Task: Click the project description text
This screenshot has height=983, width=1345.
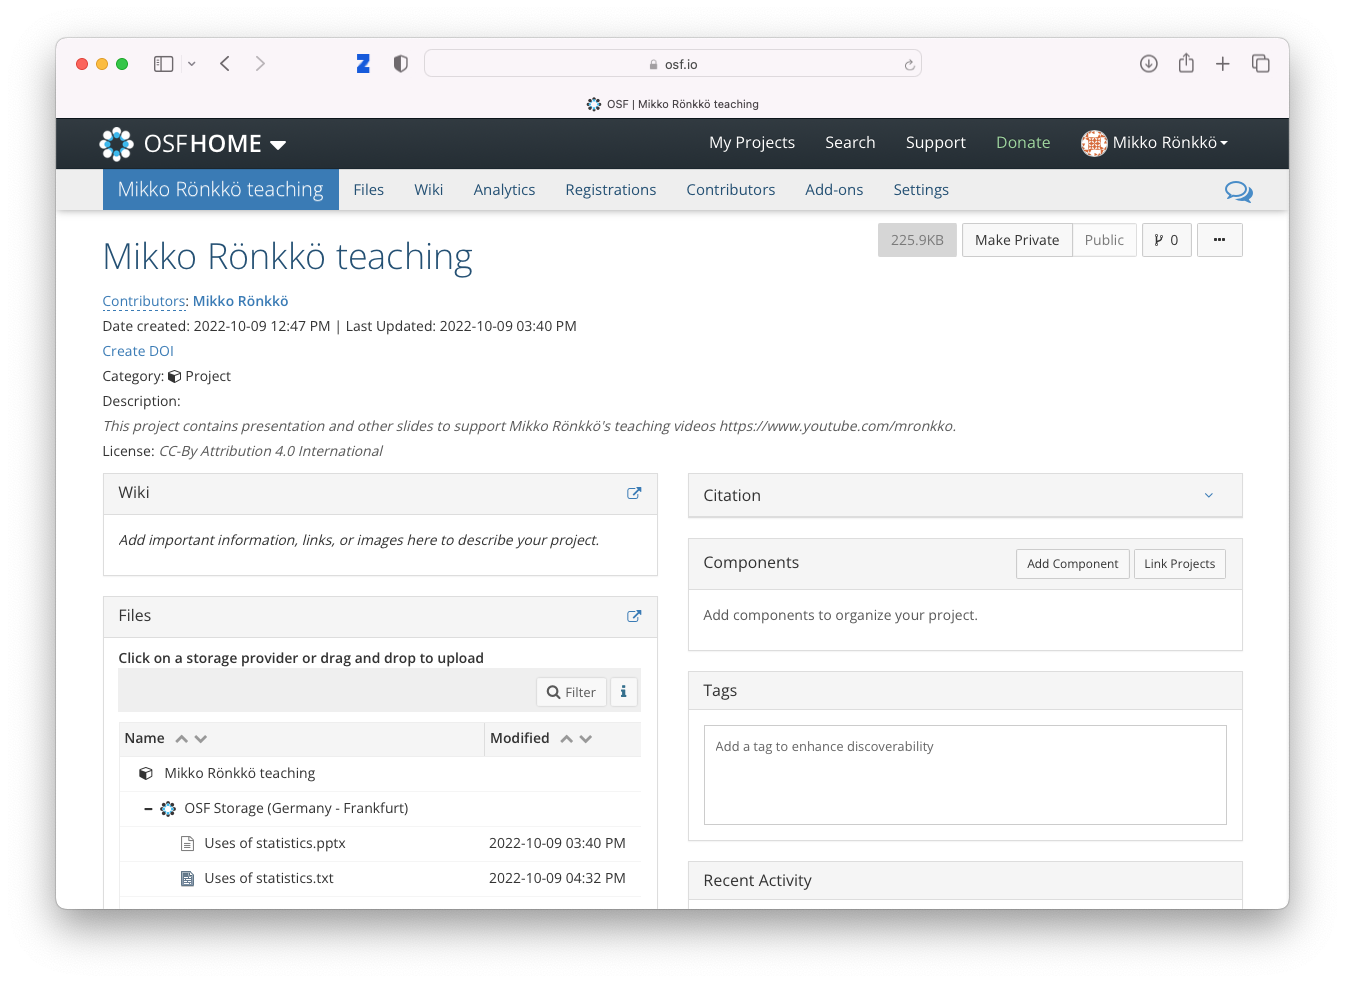Action: [x=529, y=426]
